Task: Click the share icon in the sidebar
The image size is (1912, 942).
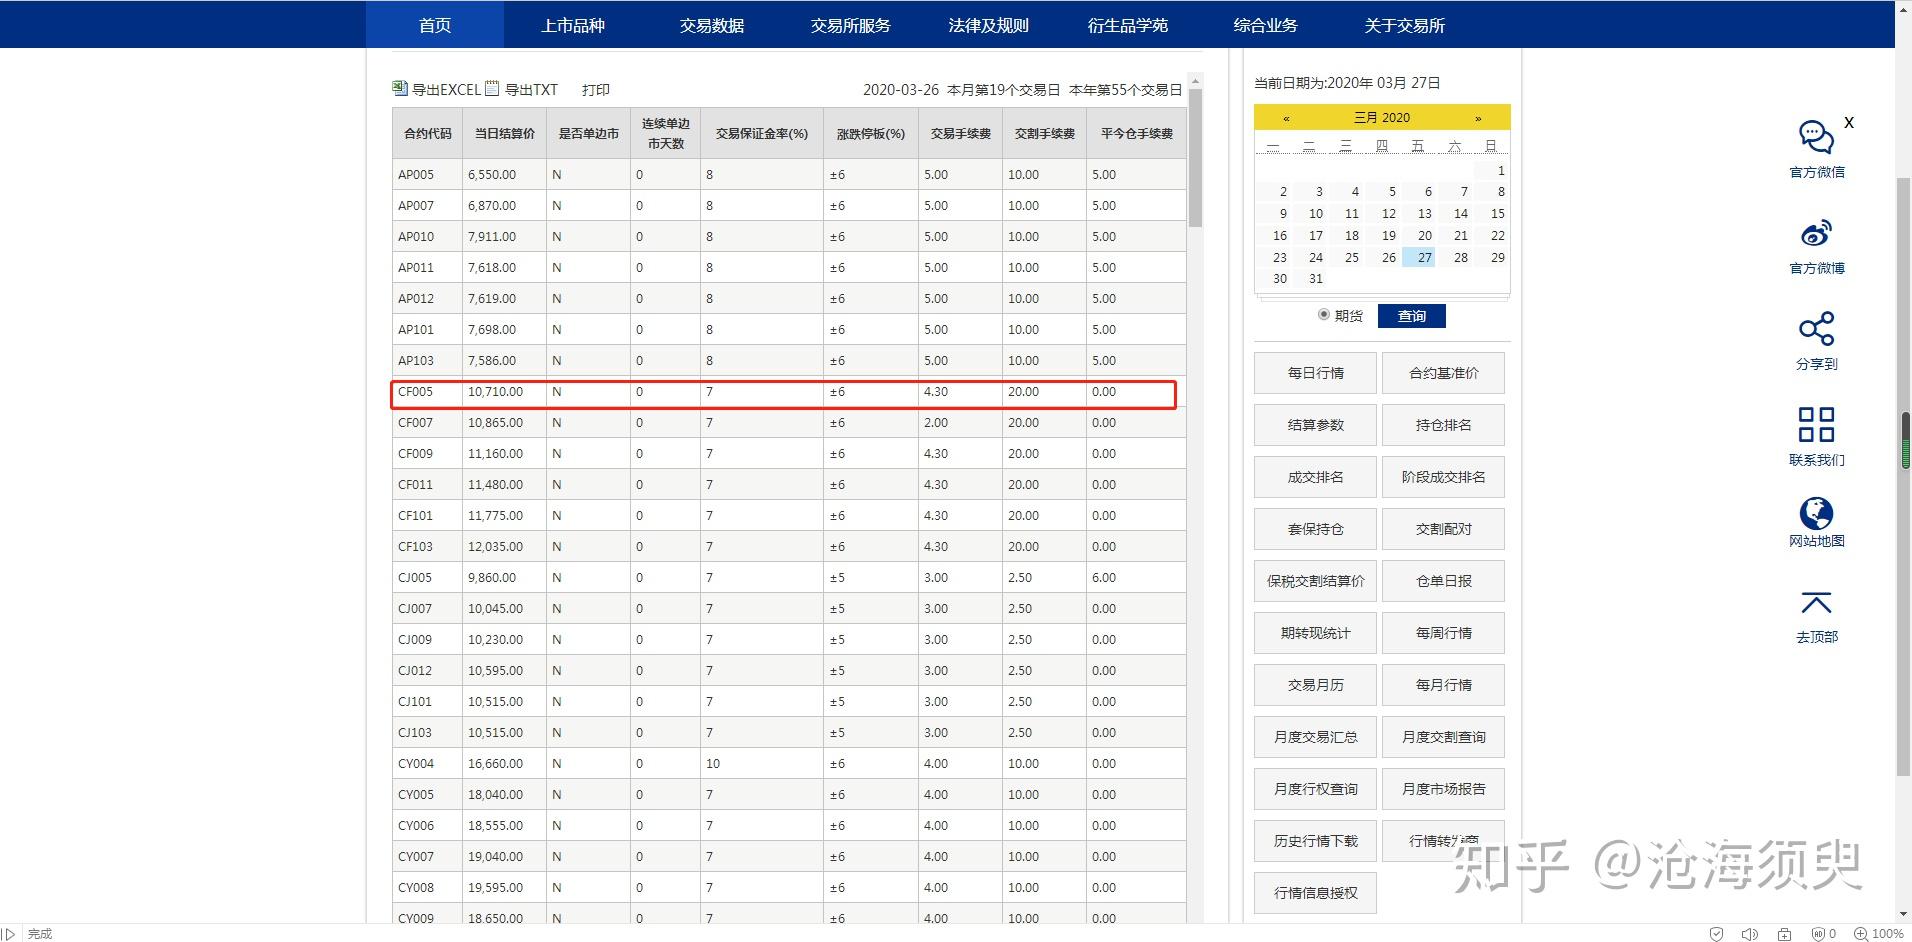Action: coord(1816,329)
